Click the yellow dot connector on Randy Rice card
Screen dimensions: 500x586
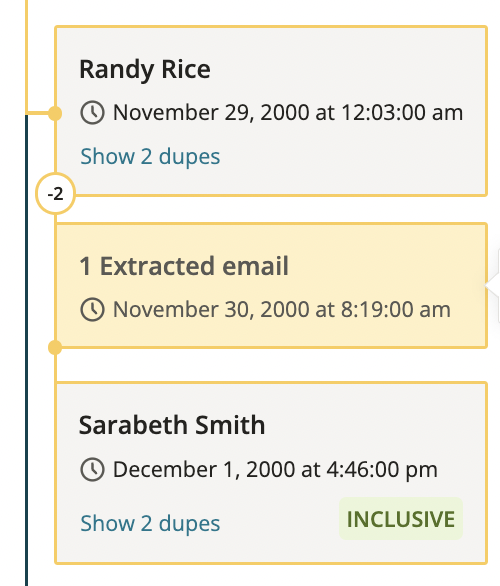click(x=55, y=113)
